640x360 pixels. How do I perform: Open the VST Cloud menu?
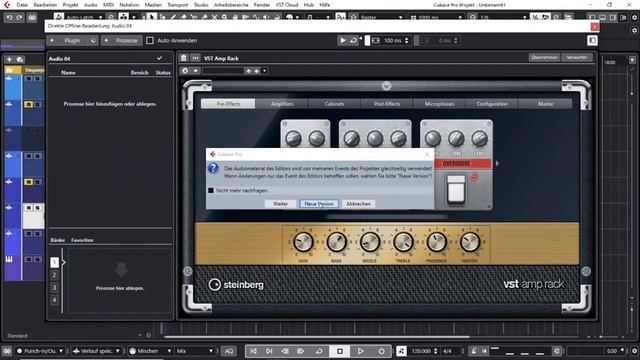coord(287,5)
